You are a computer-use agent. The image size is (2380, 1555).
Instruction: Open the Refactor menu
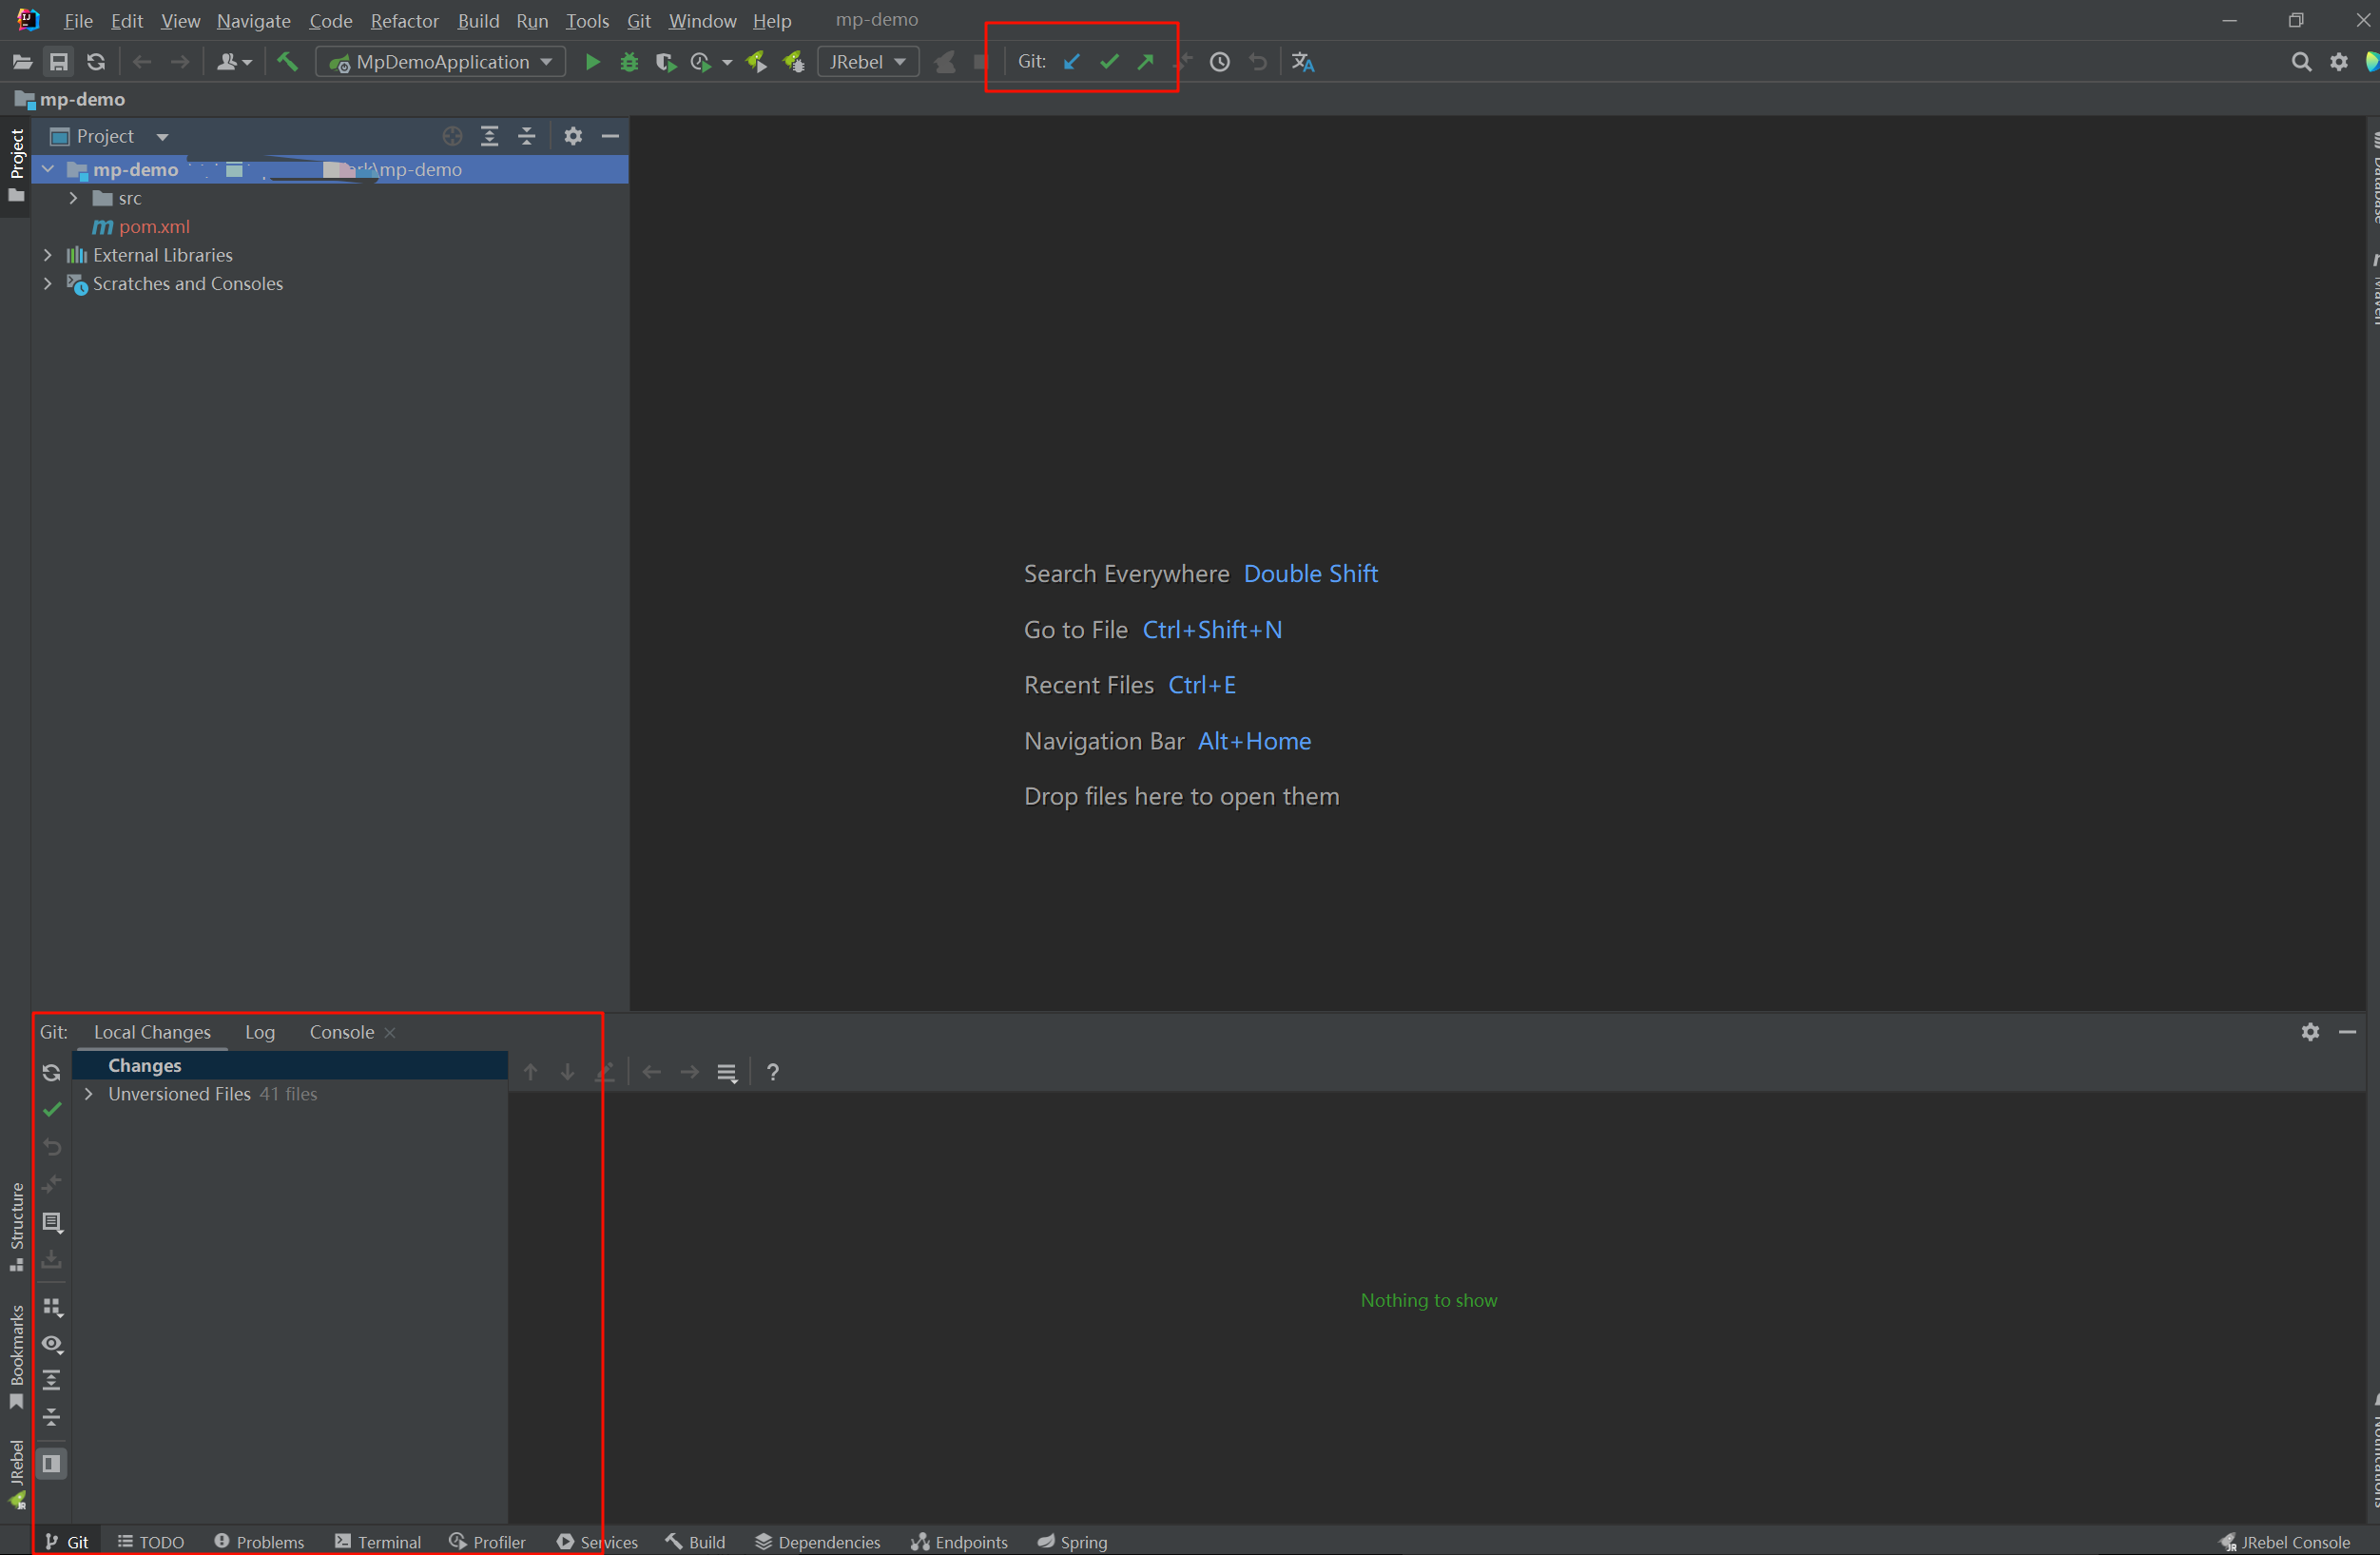click(404, 20)
